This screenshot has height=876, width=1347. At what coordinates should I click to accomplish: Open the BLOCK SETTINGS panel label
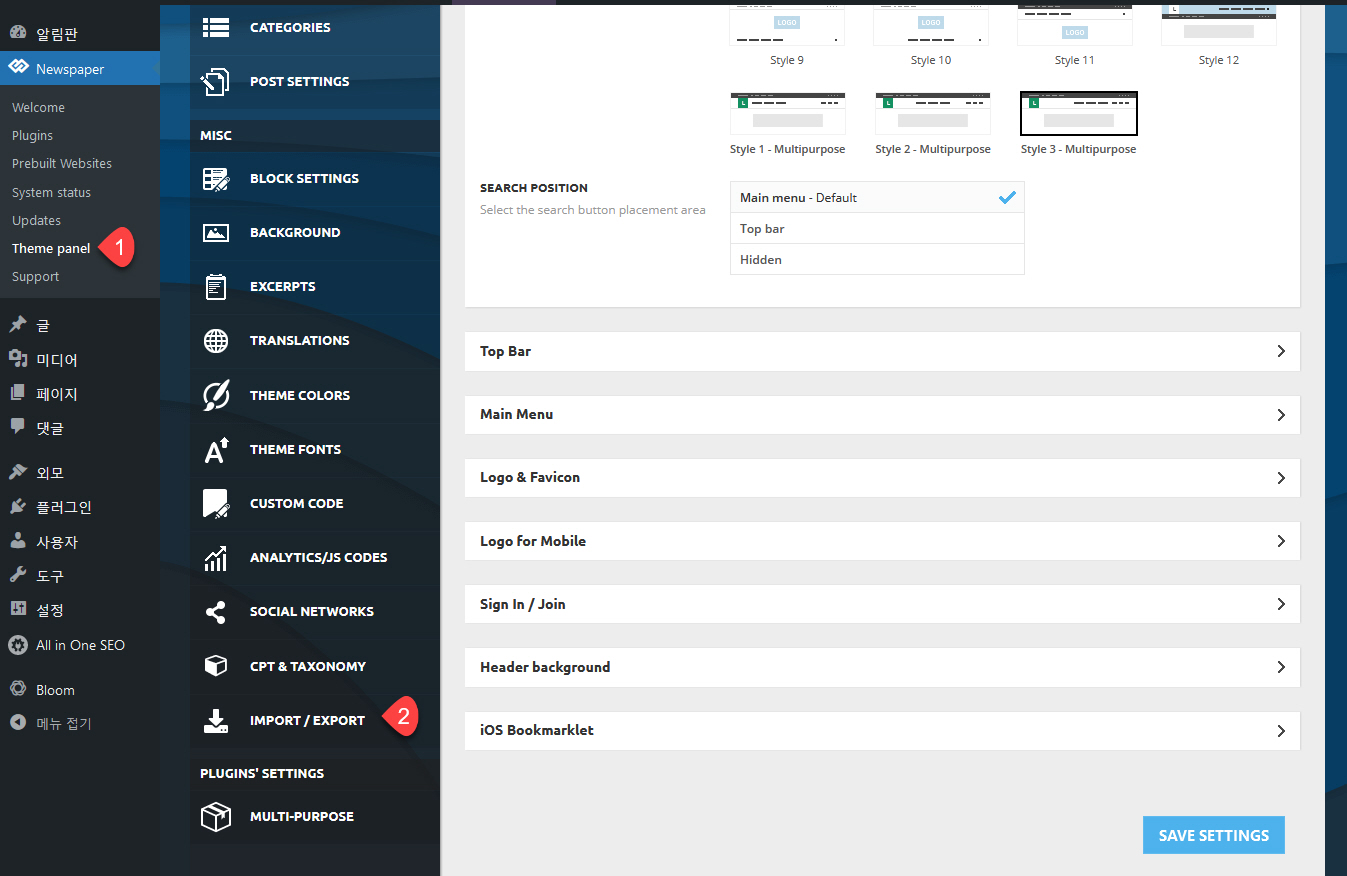[304, 178]
